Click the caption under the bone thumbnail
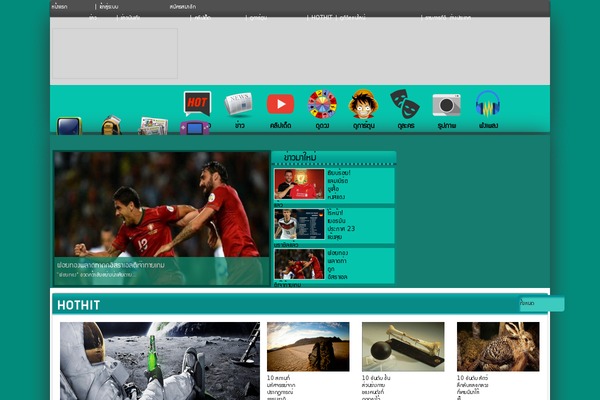The width and height of the screenshot is (600, 400). click(x=376, y=387)
